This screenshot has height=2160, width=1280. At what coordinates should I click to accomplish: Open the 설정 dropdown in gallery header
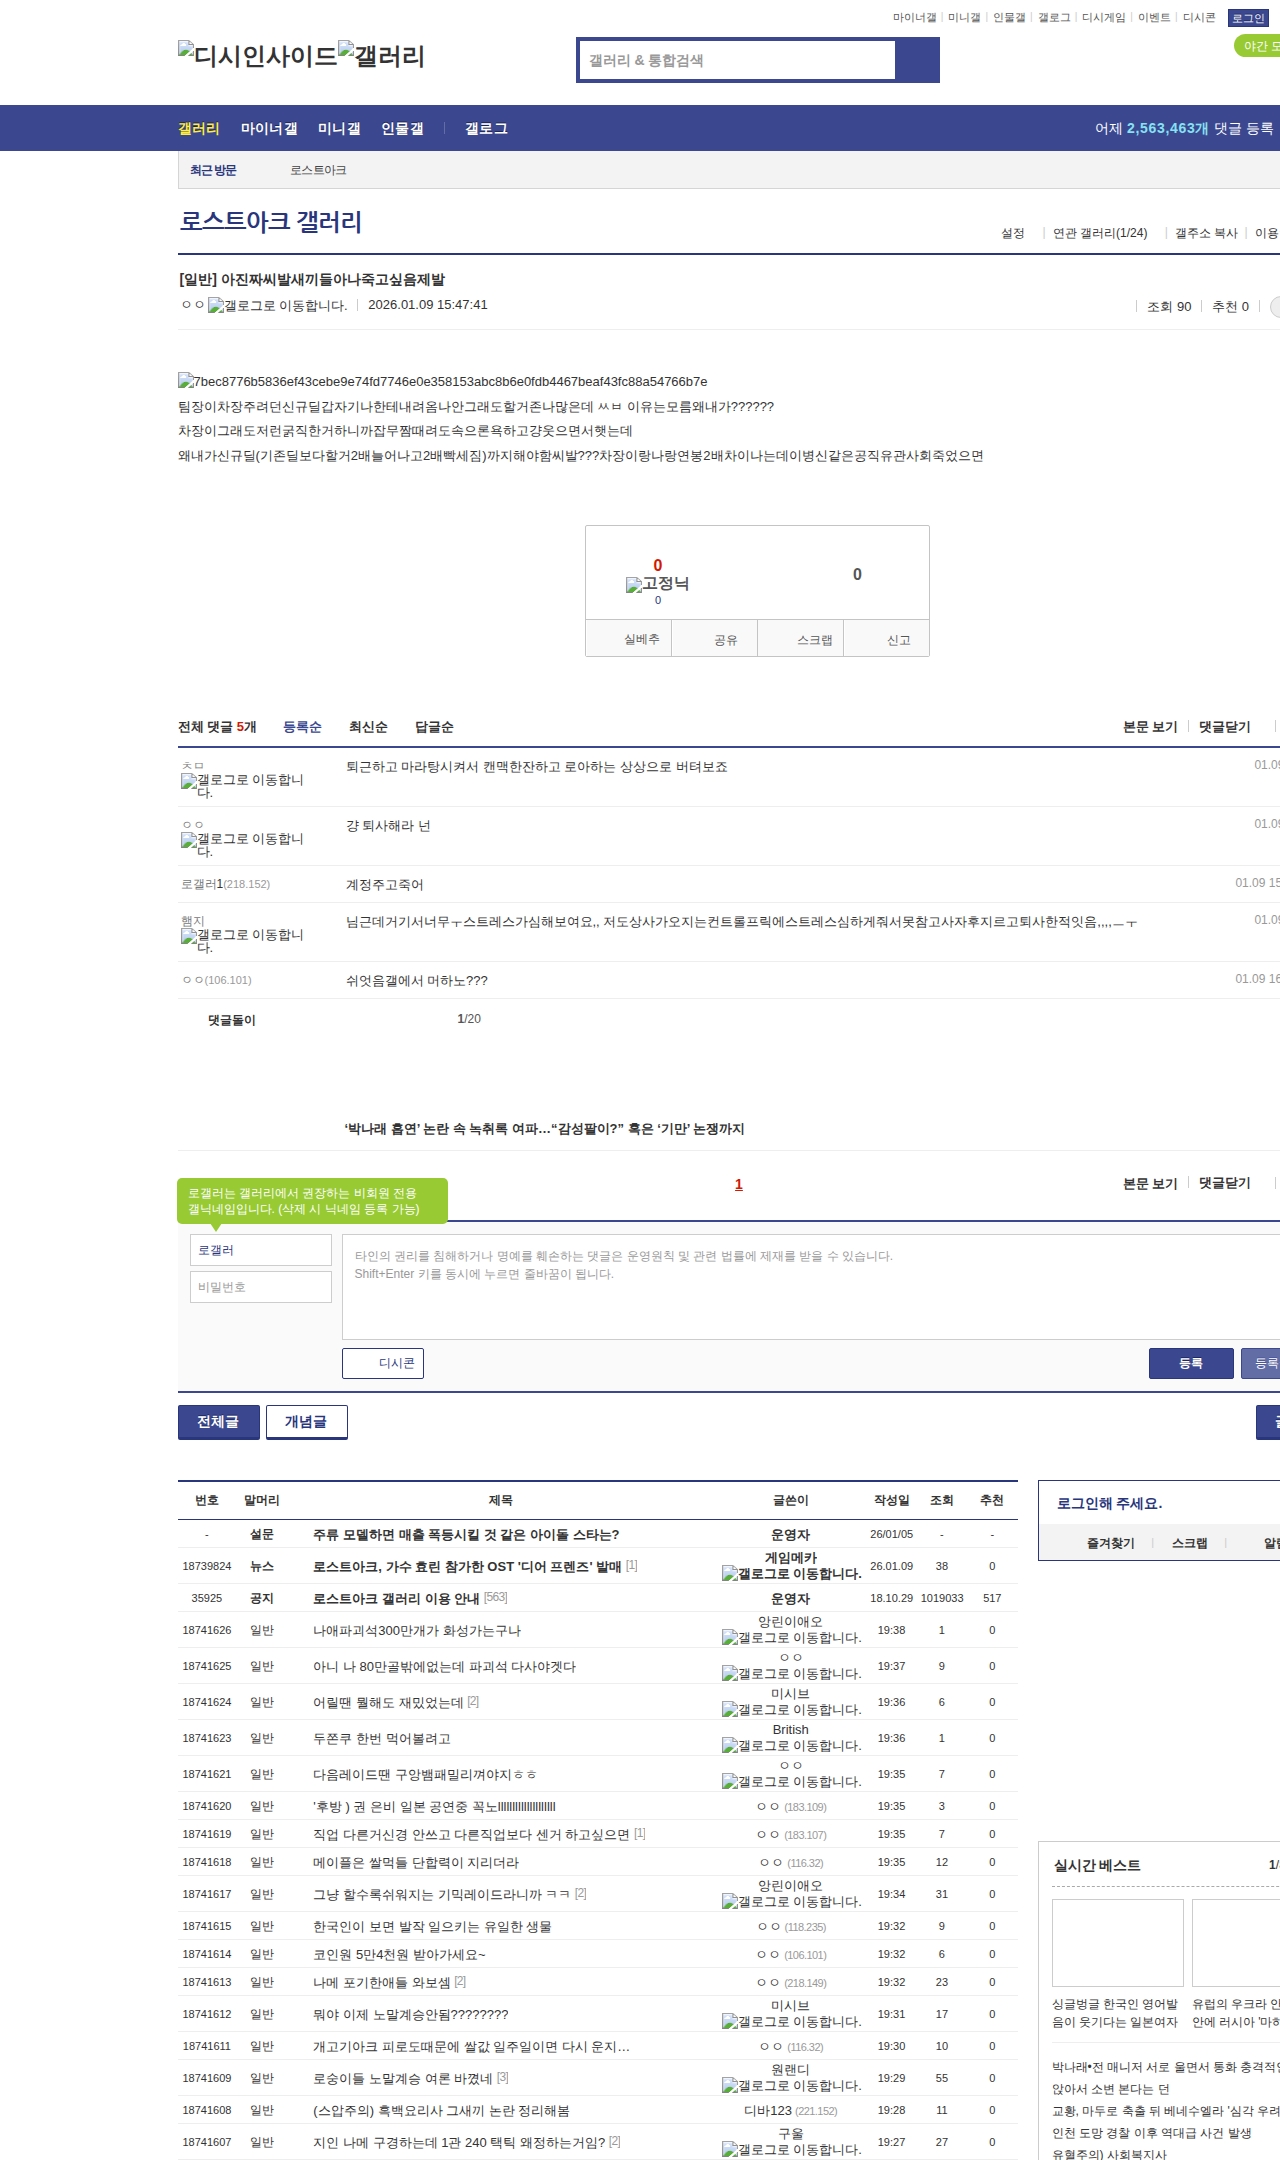[x=1013, y=233]
